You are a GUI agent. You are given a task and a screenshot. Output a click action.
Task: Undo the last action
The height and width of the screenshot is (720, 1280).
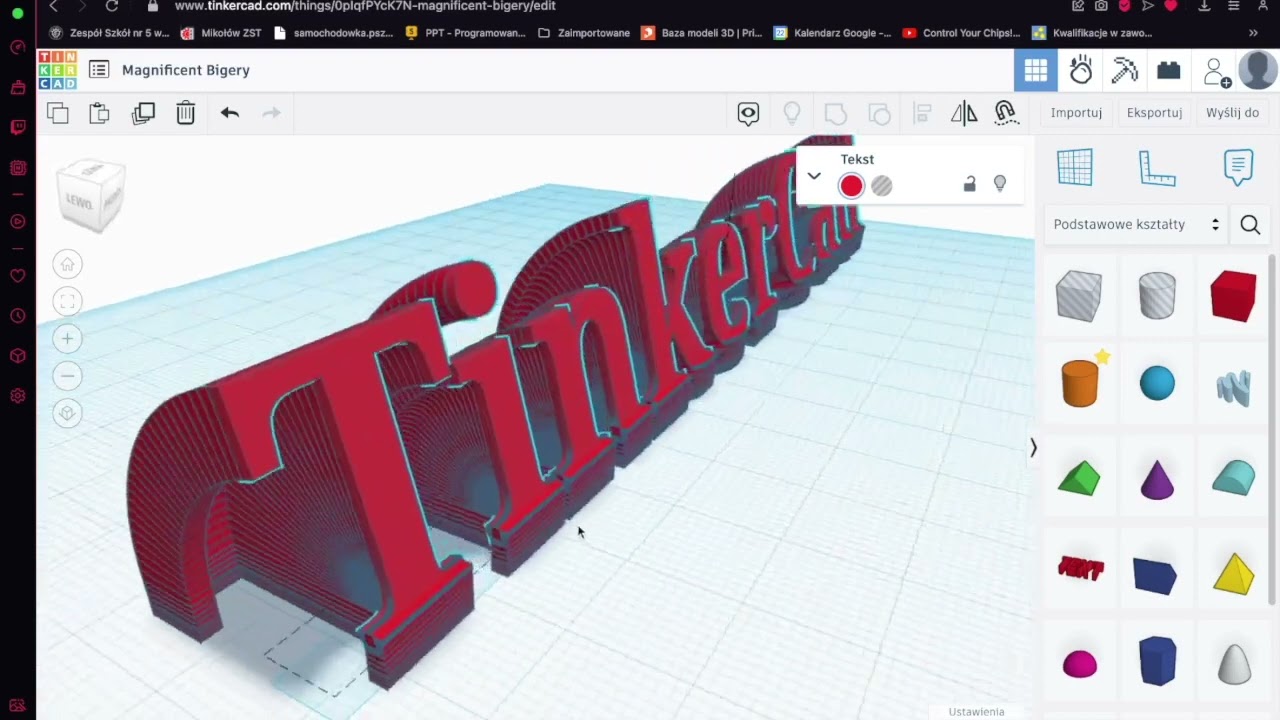tap(230, 113)
